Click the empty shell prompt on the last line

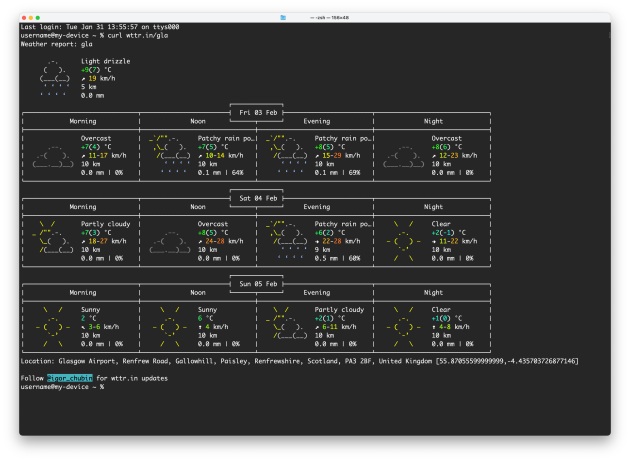(62, 387)
